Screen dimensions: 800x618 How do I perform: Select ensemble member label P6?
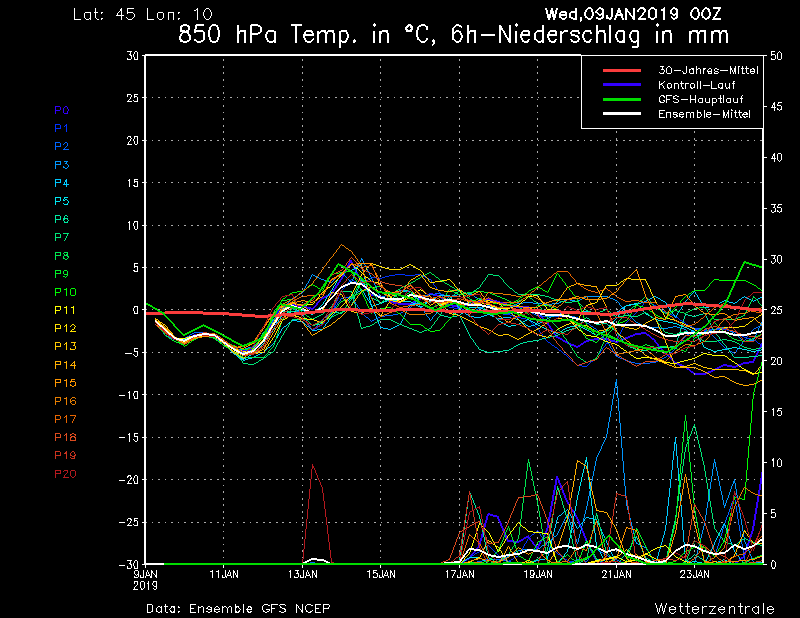click(x=62, y=219)
